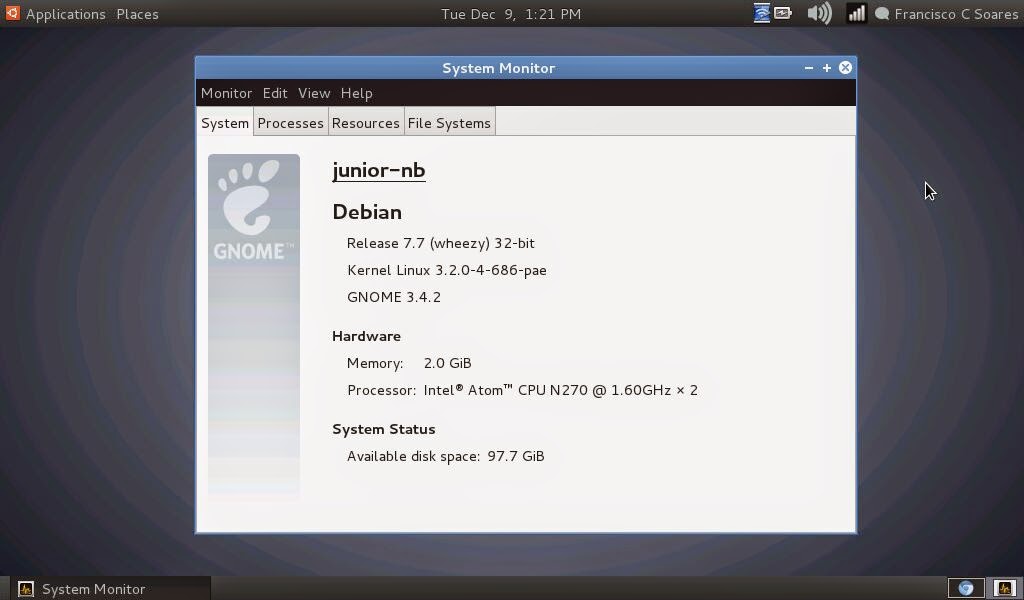
Task: Open the Monitor menu
Action: tap(226, 93)
